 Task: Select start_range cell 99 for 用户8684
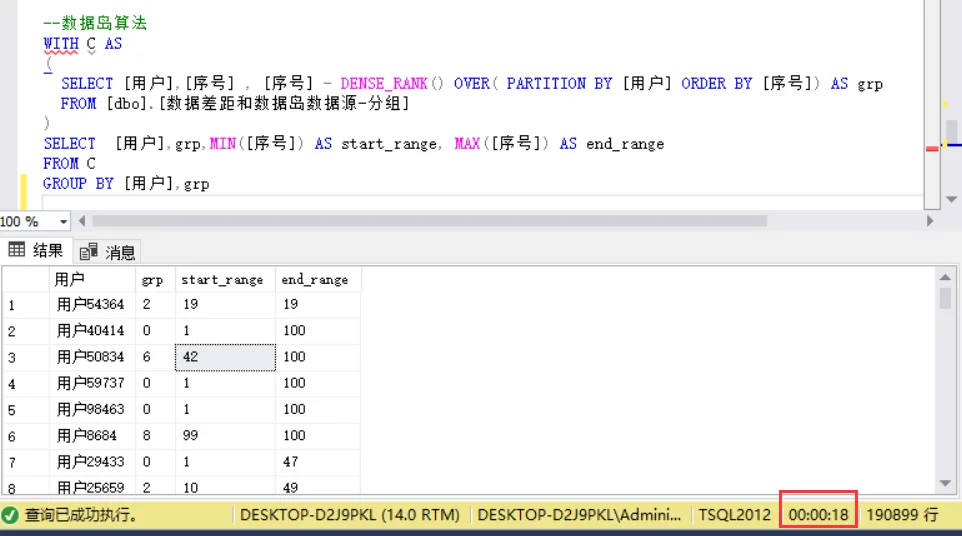coord(225,435)
